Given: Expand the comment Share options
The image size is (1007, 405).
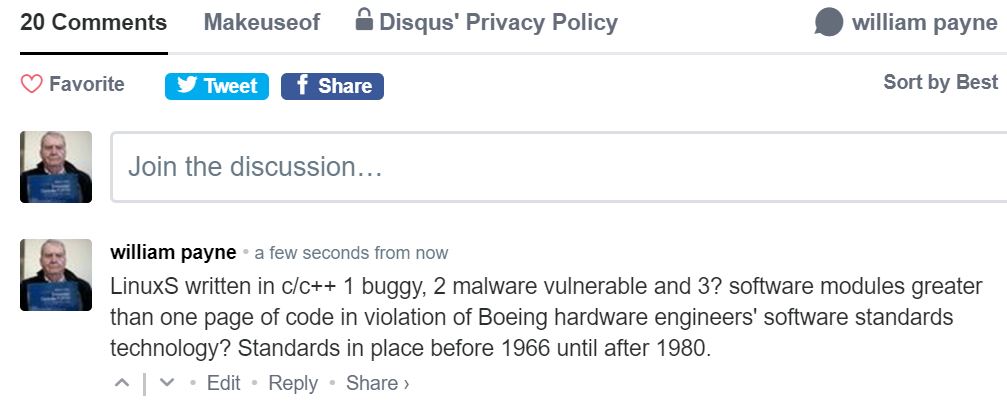Looking at the screenshot, I should pos(378,383).
